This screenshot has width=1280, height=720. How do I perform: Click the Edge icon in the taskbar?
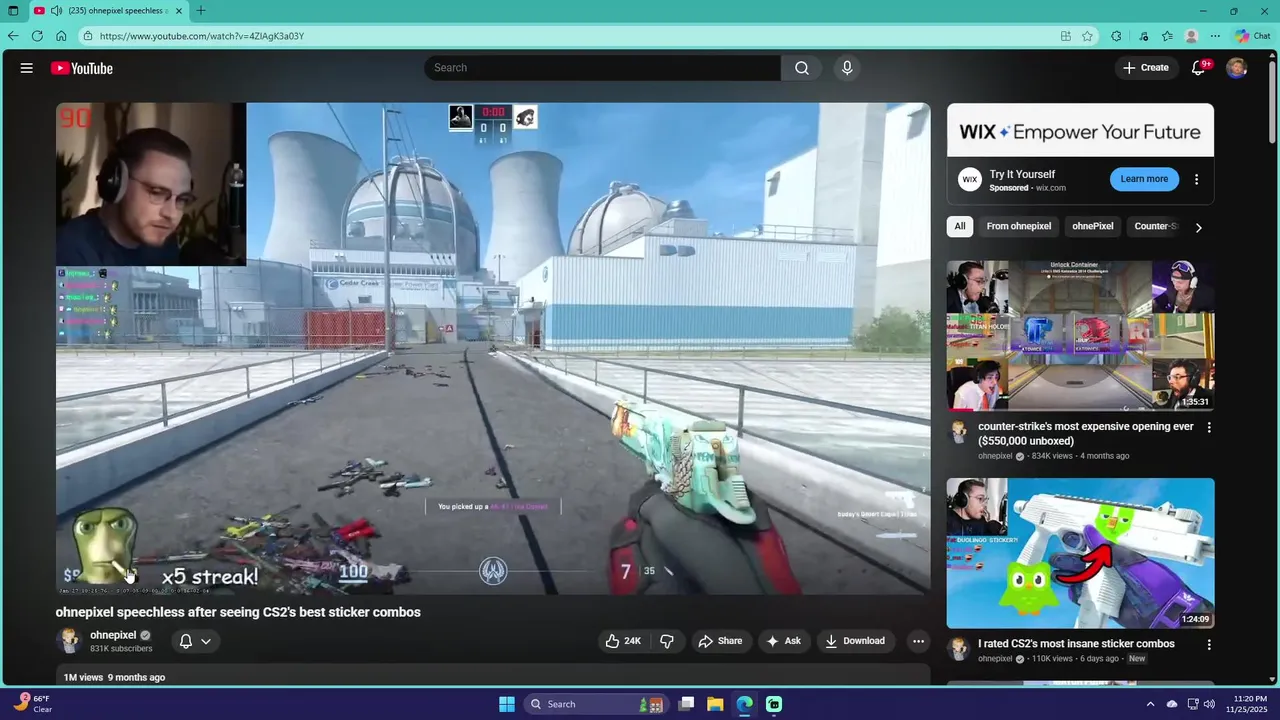744,704
